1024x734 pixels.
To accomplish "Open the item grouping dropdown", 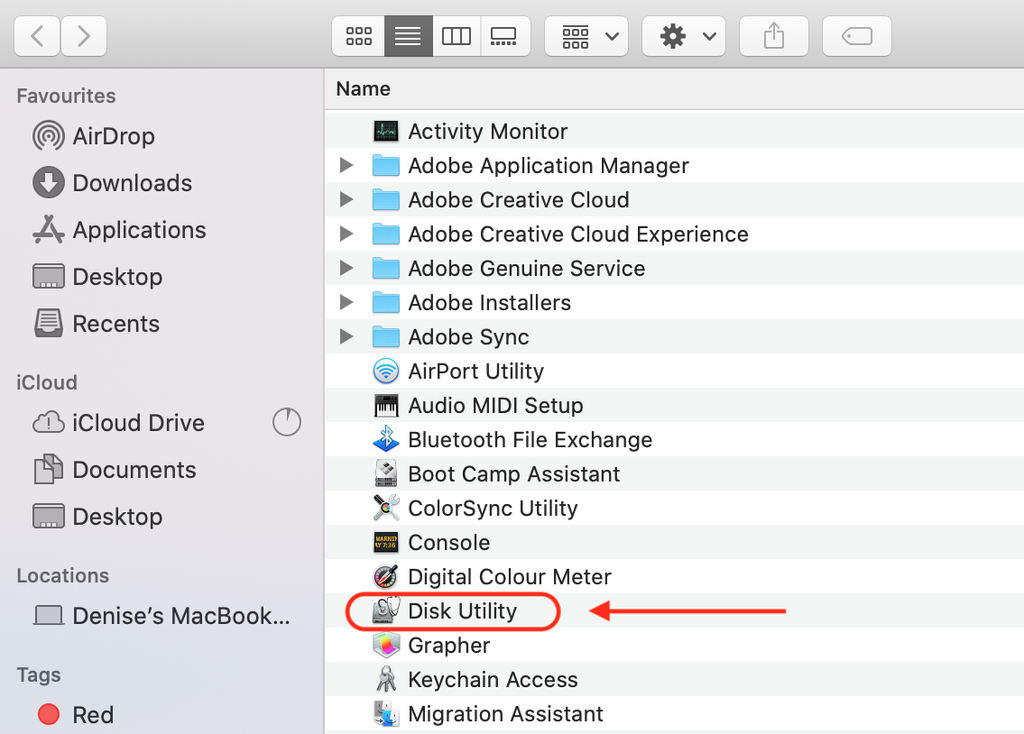I will (x=586, y=37).
